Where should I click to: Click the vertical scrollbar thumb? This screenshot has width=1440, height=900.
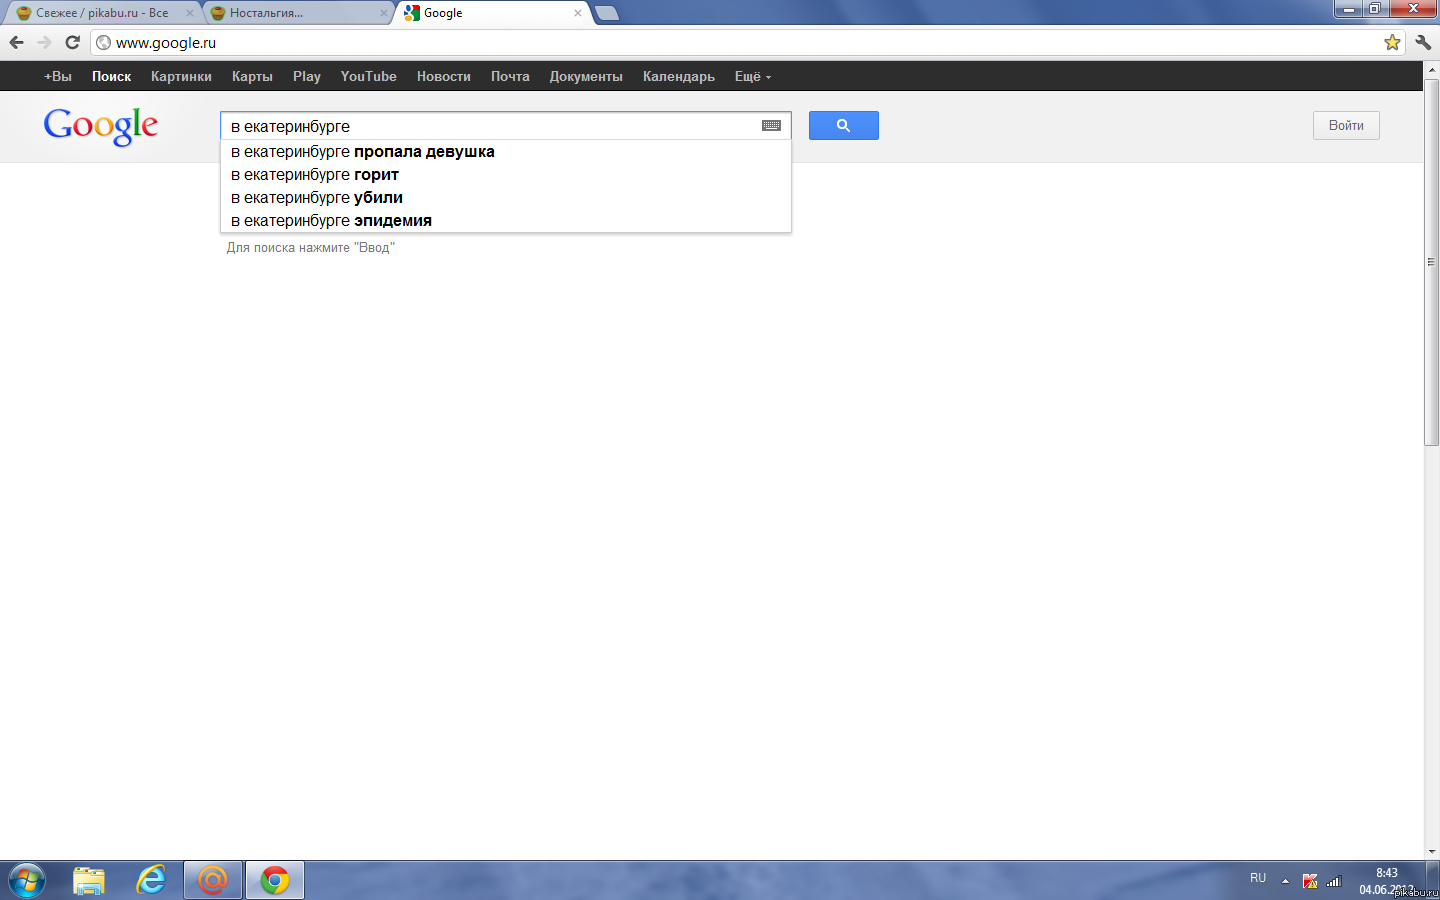pos(1431,263)
